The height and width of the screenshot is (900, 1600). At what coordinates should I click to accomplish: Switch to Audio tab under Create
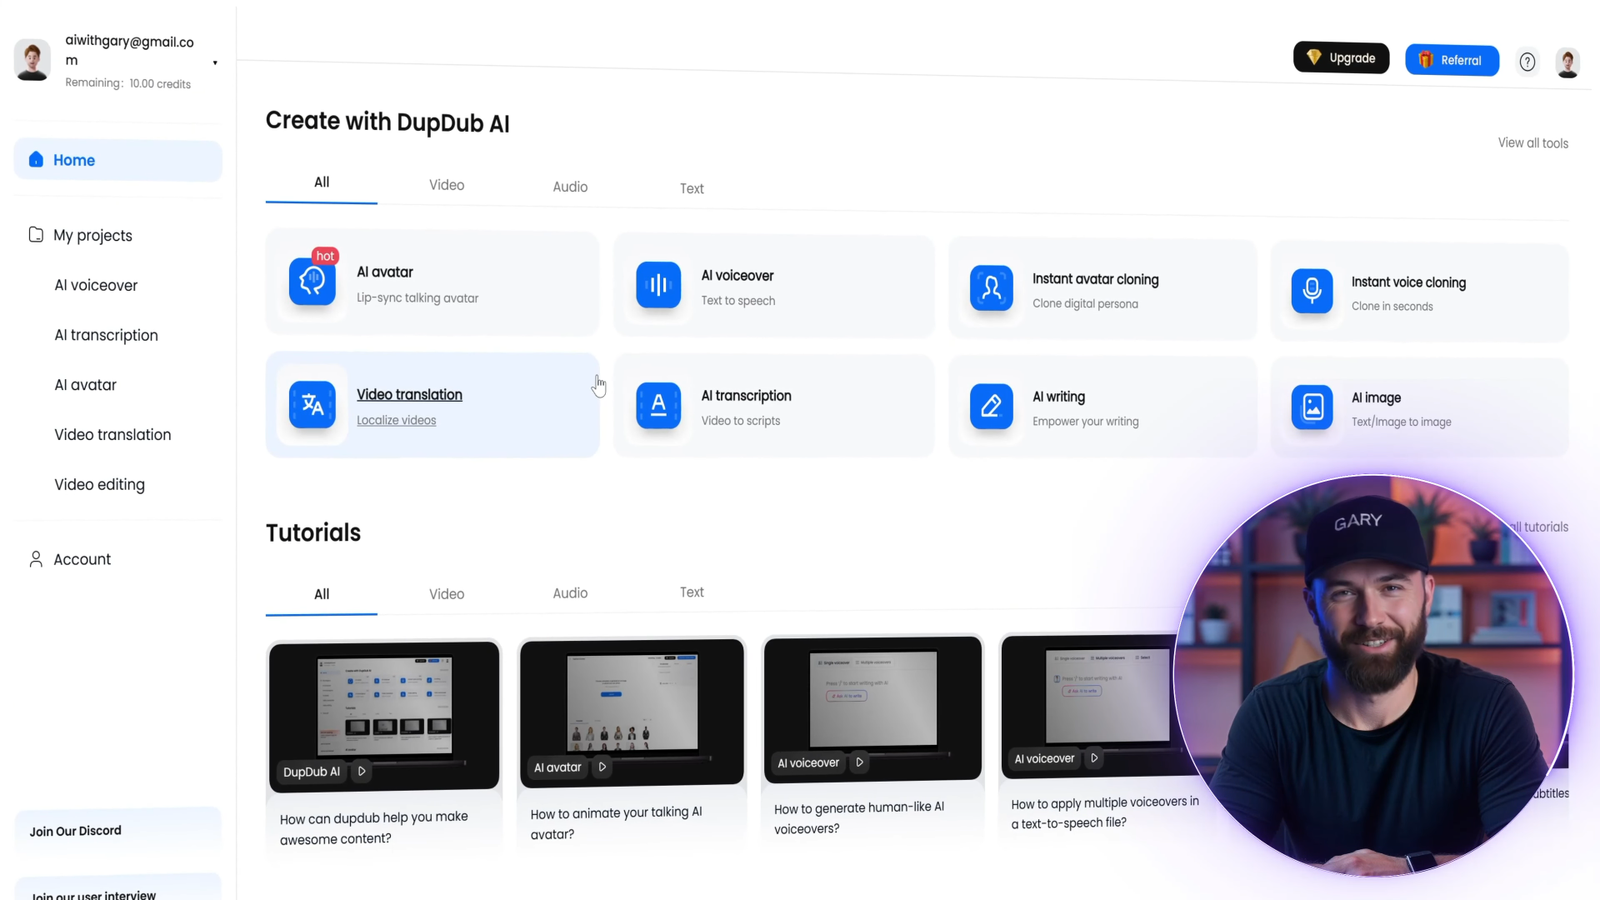(x=570, y=187)
